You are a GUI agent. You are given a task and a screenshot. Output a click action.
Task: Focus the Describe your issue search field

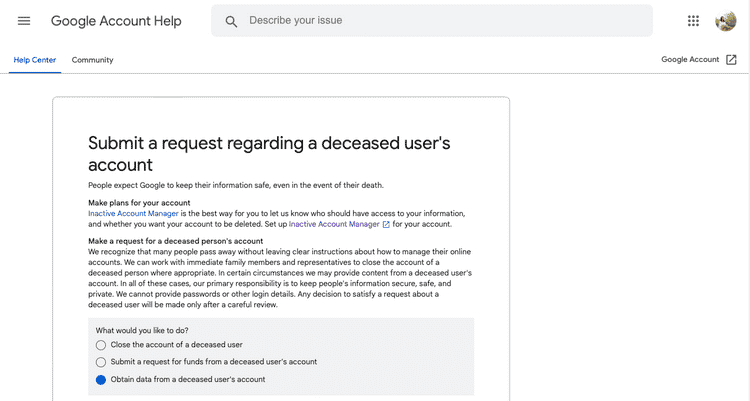click(431, 21)
